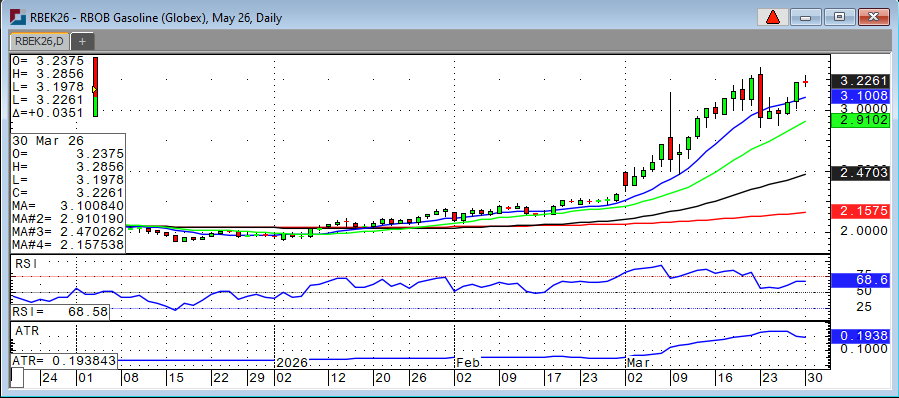Image resolution: width=899 pixels, height=398 pixels.
Task: Click the small empty box beside the date axis
Action: click(x=17, y=377)
